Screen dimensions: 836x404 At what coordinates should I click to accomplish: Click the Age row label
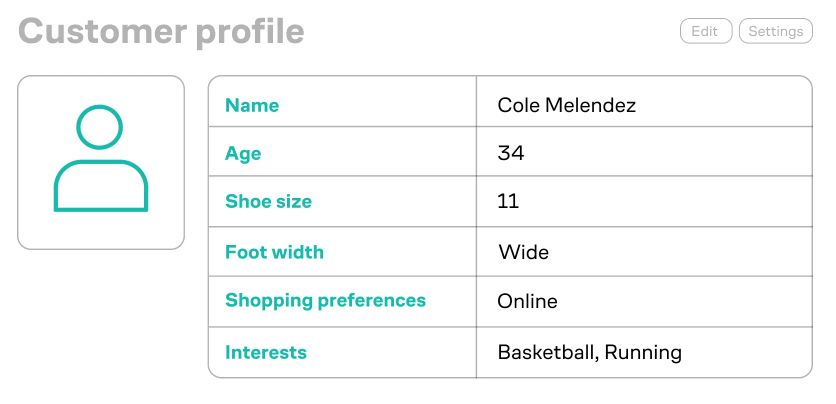tap(243, 154)
